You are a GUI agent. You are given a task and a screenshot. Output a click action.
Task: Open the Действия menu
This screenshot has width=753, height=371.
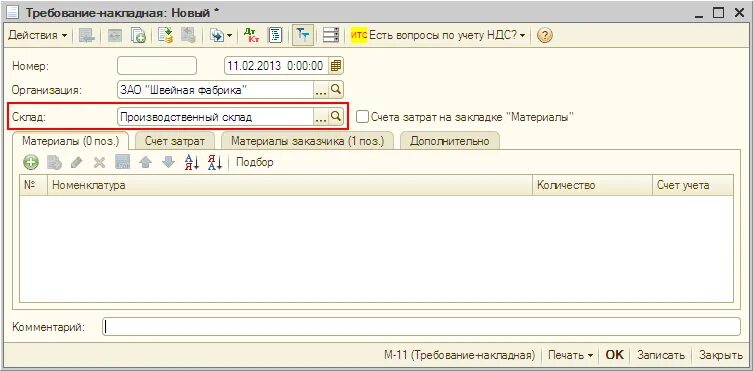tap(38, 35)
